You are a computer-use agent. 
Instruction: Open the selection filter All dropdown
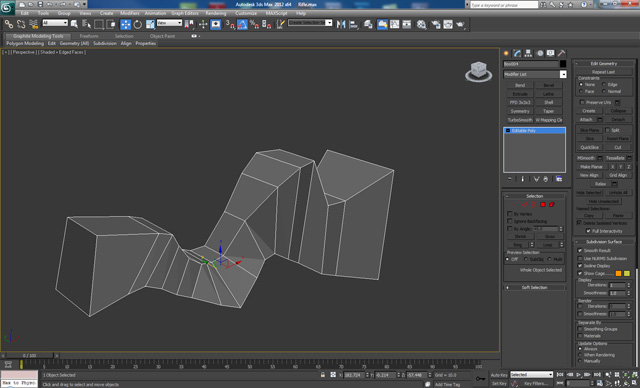[55, 23]
